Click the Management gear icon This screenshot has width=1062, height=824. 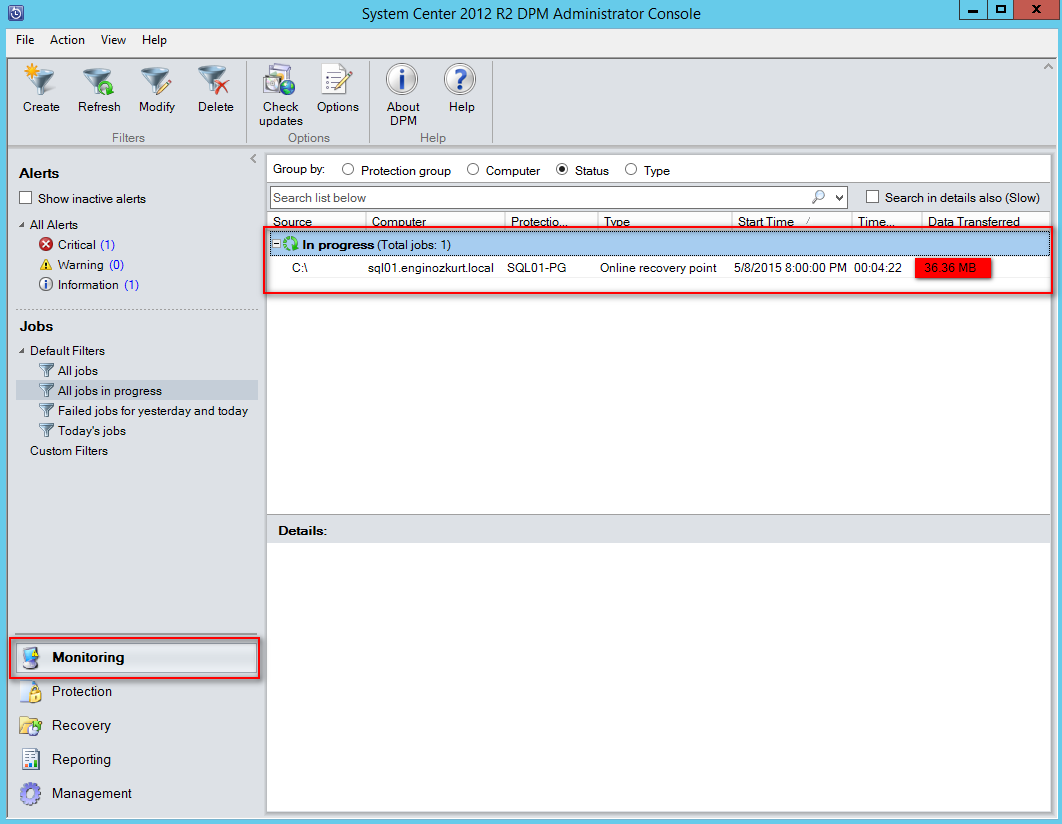click(31, 794)
